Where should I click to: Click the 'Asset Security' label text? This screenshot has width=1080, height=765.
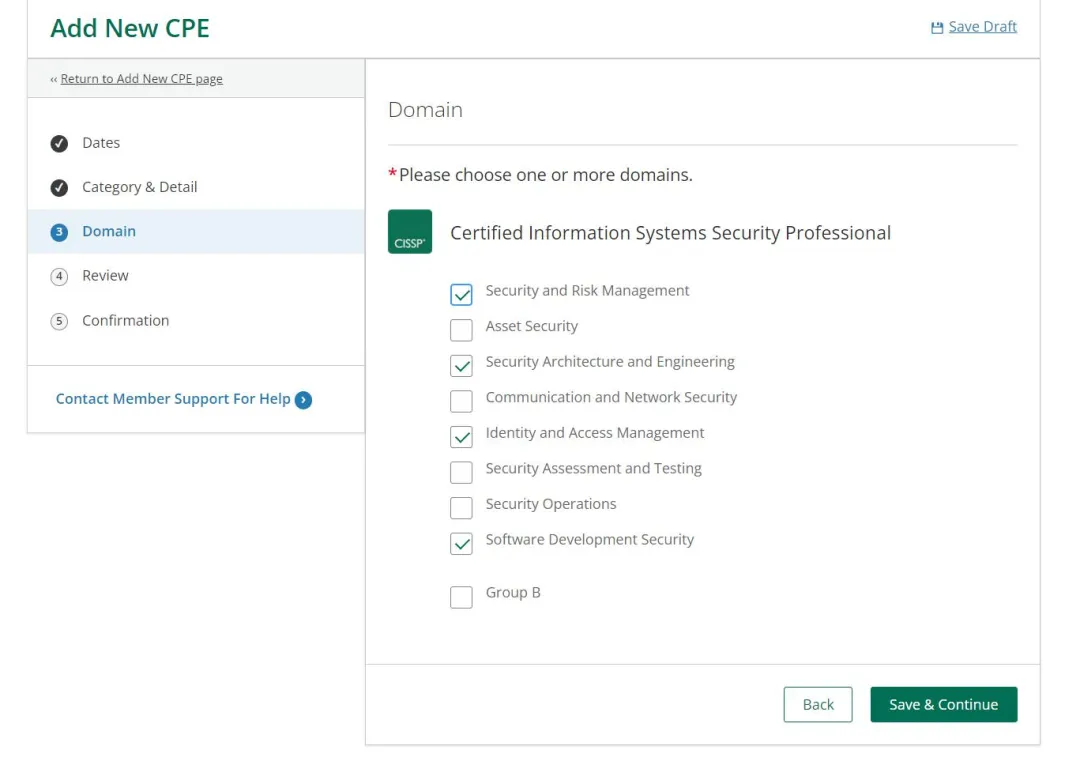532,326
